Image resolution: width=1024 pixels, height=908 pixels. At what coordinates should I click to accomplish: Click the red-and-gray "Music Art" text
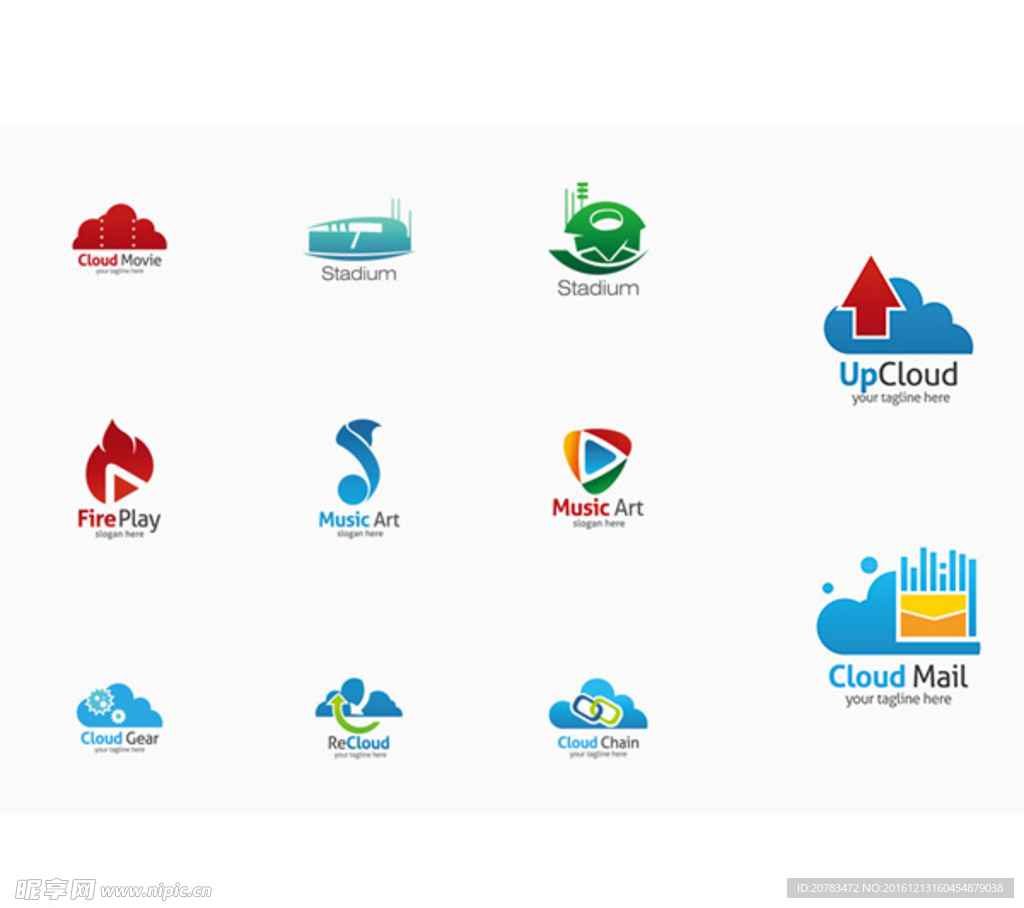[x=597, y=508]
